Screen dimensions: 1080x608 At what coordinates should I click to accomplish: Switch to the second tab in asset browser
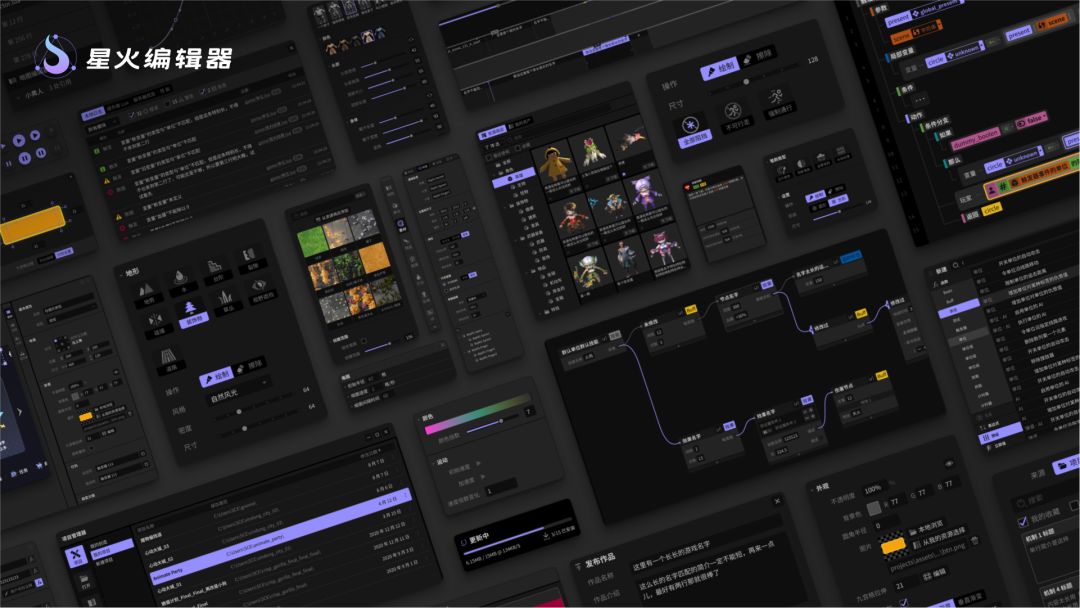click(519, 123)
